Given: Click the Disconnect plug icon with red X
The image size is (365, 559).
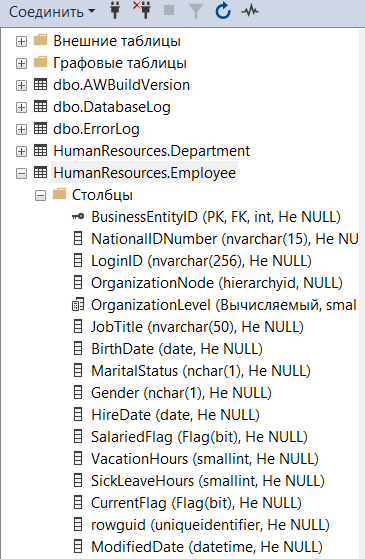Looking at the screenshot, I should coord(142,10).
